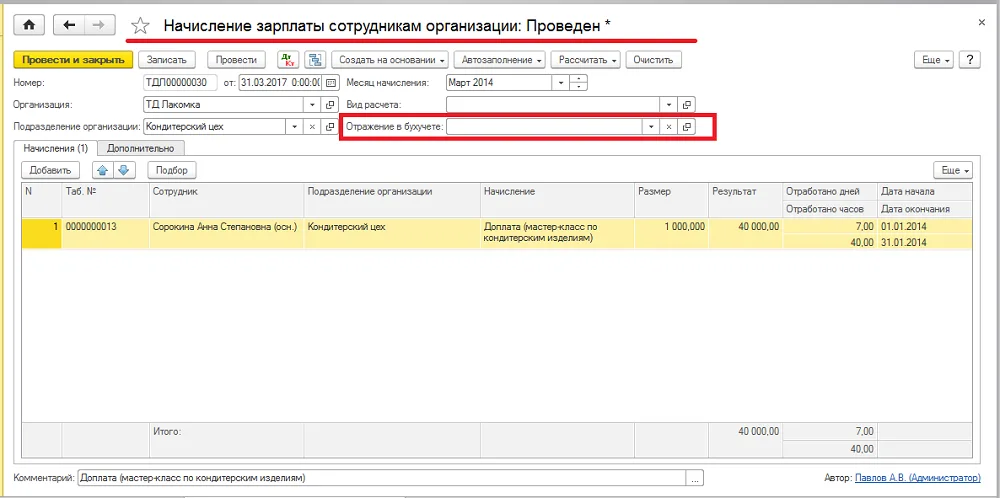This screenshot has height=498, width=1000.
Task: Click the Результат column header
Action: pyautogui.click(x=746, y=200)
